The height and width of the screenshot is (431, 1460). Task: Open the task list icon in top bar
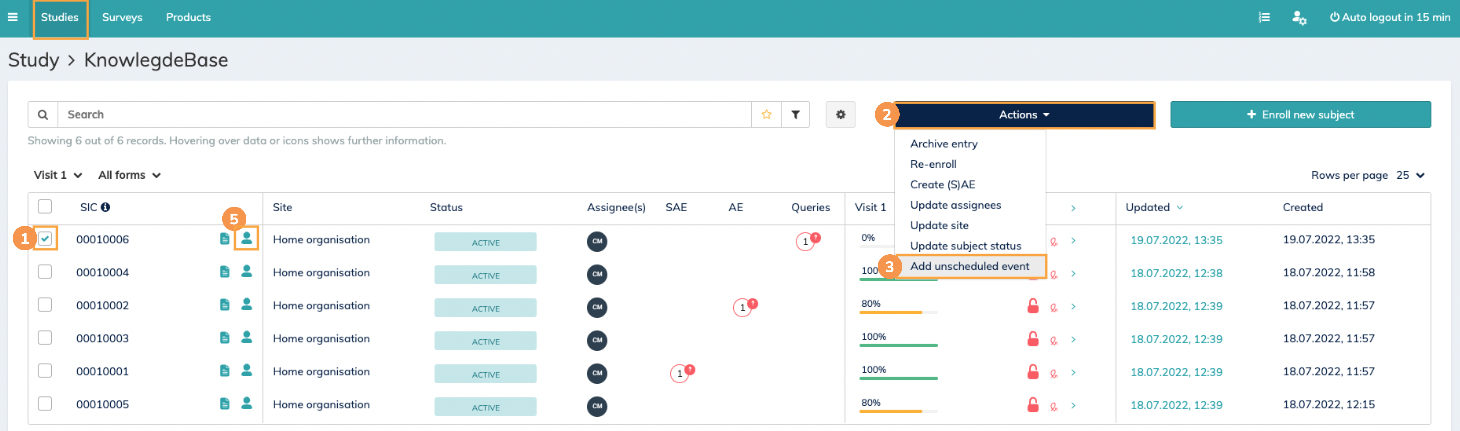tap(1265, 17)
